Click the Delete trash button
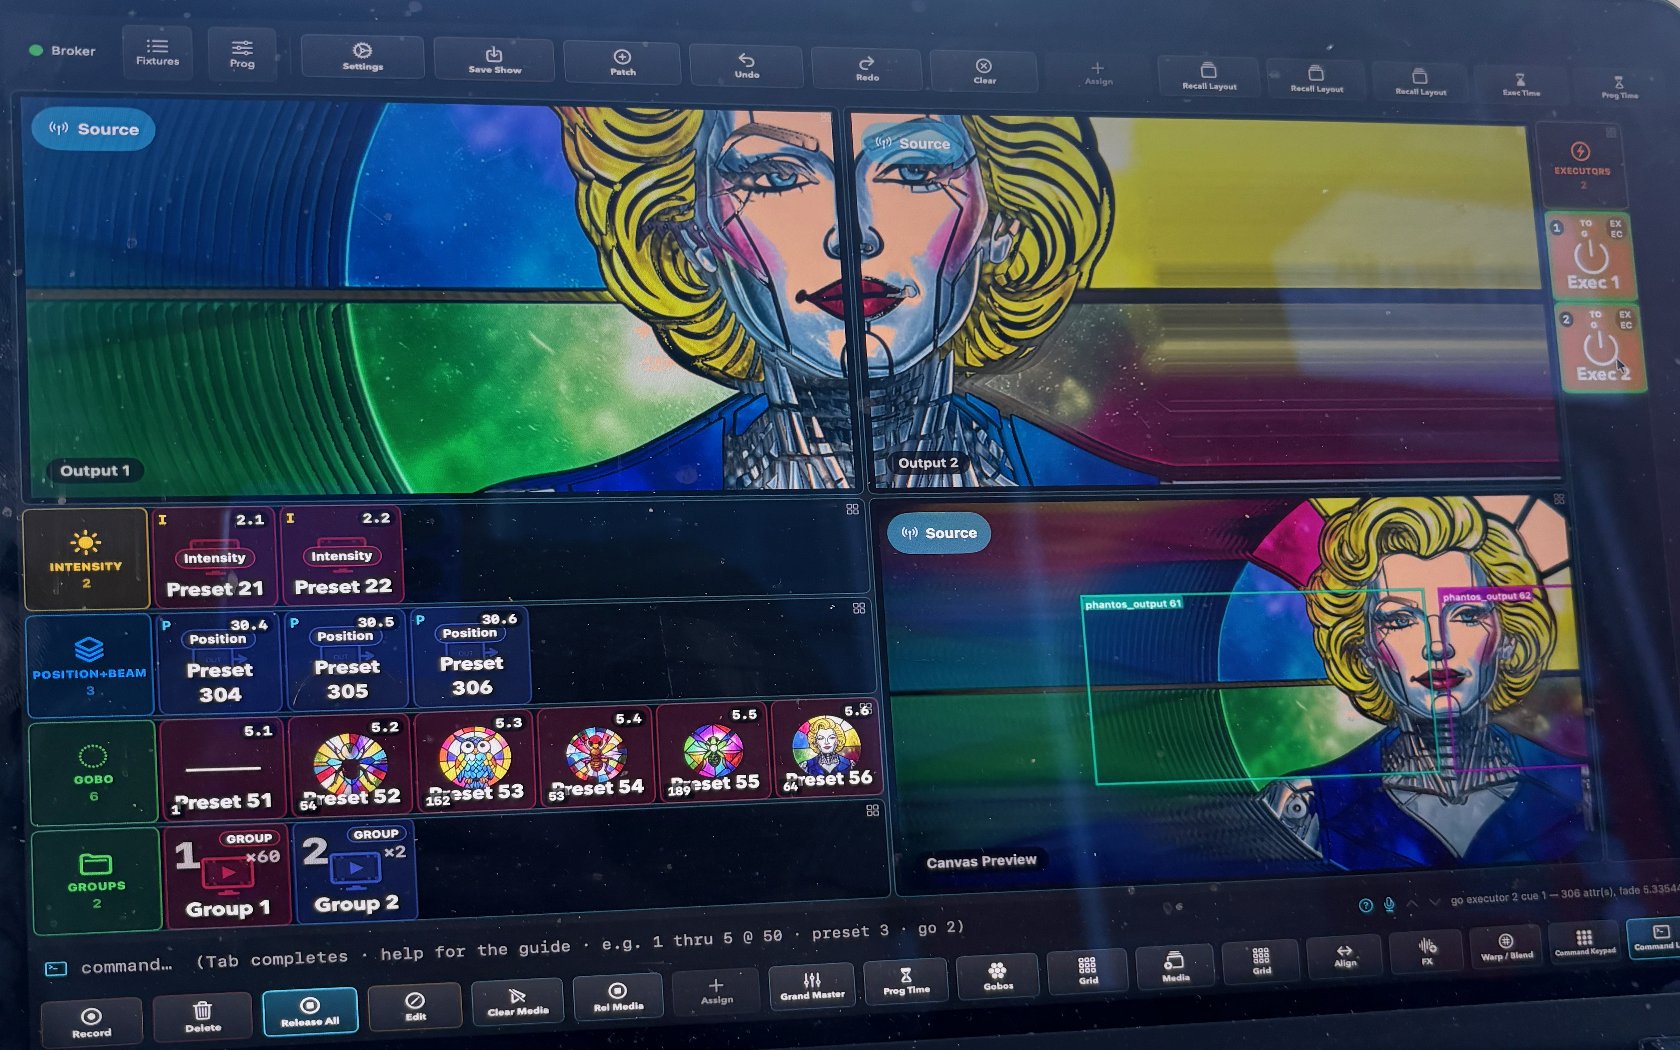The width and height of the screenshot is (1680, 1050). tap(203, 1017)
